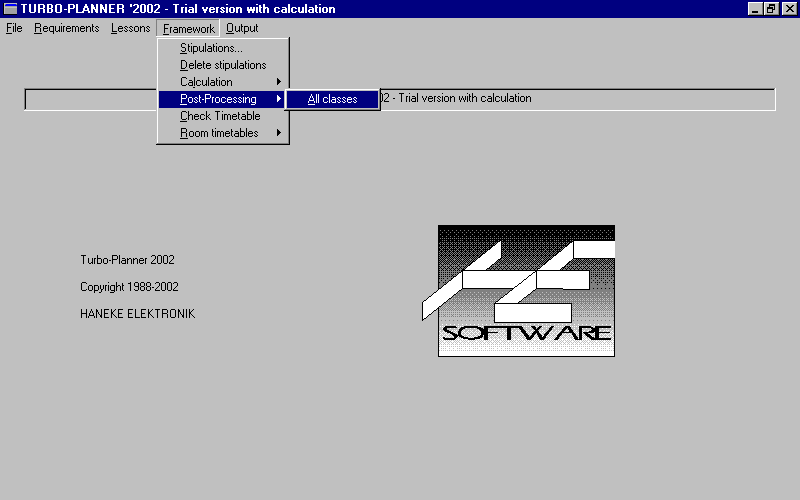Open the Output menu
The height and width of the screenshot is (500, 800).
point(242,28)
